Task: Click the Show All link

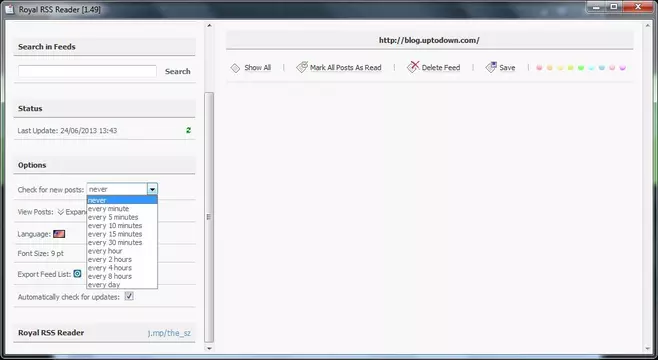Action: point(257,68)
